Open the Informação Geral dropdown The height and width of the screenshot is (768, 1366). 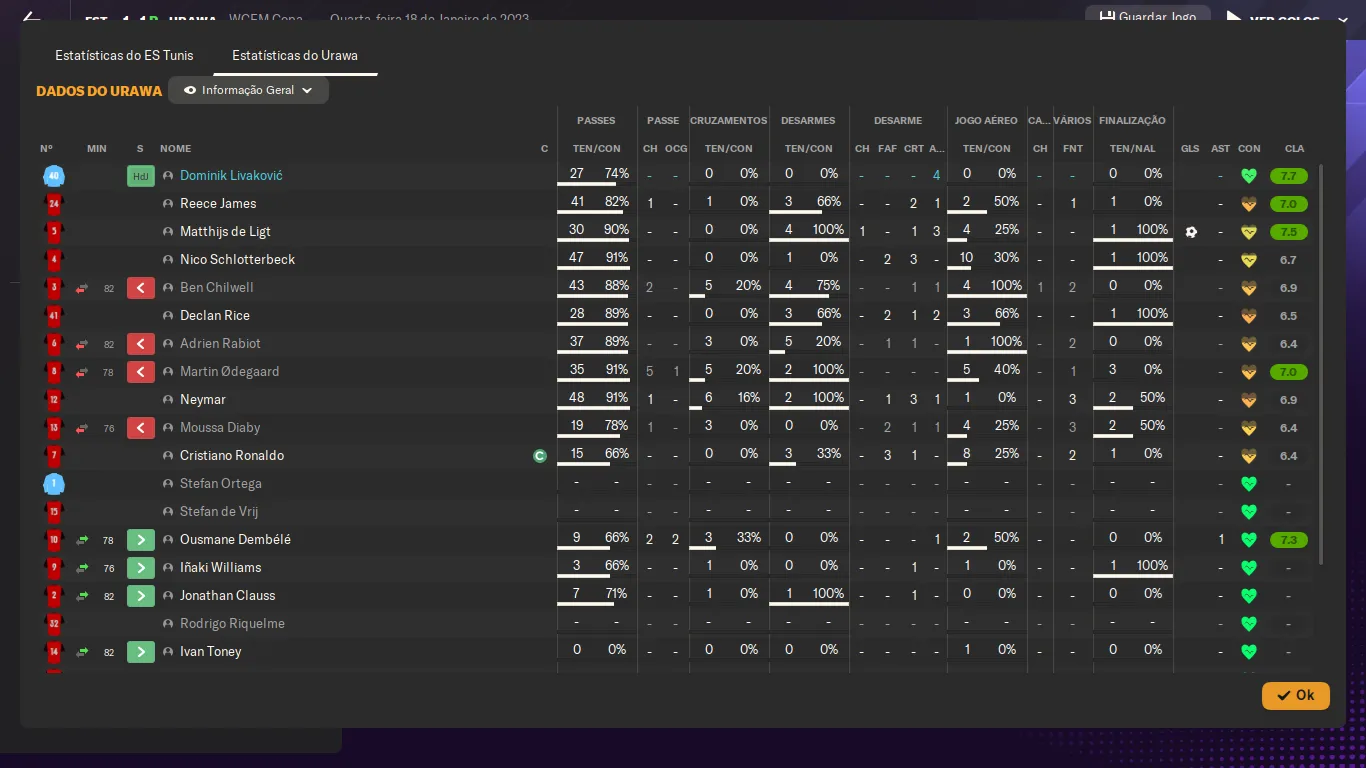(248, 90)
